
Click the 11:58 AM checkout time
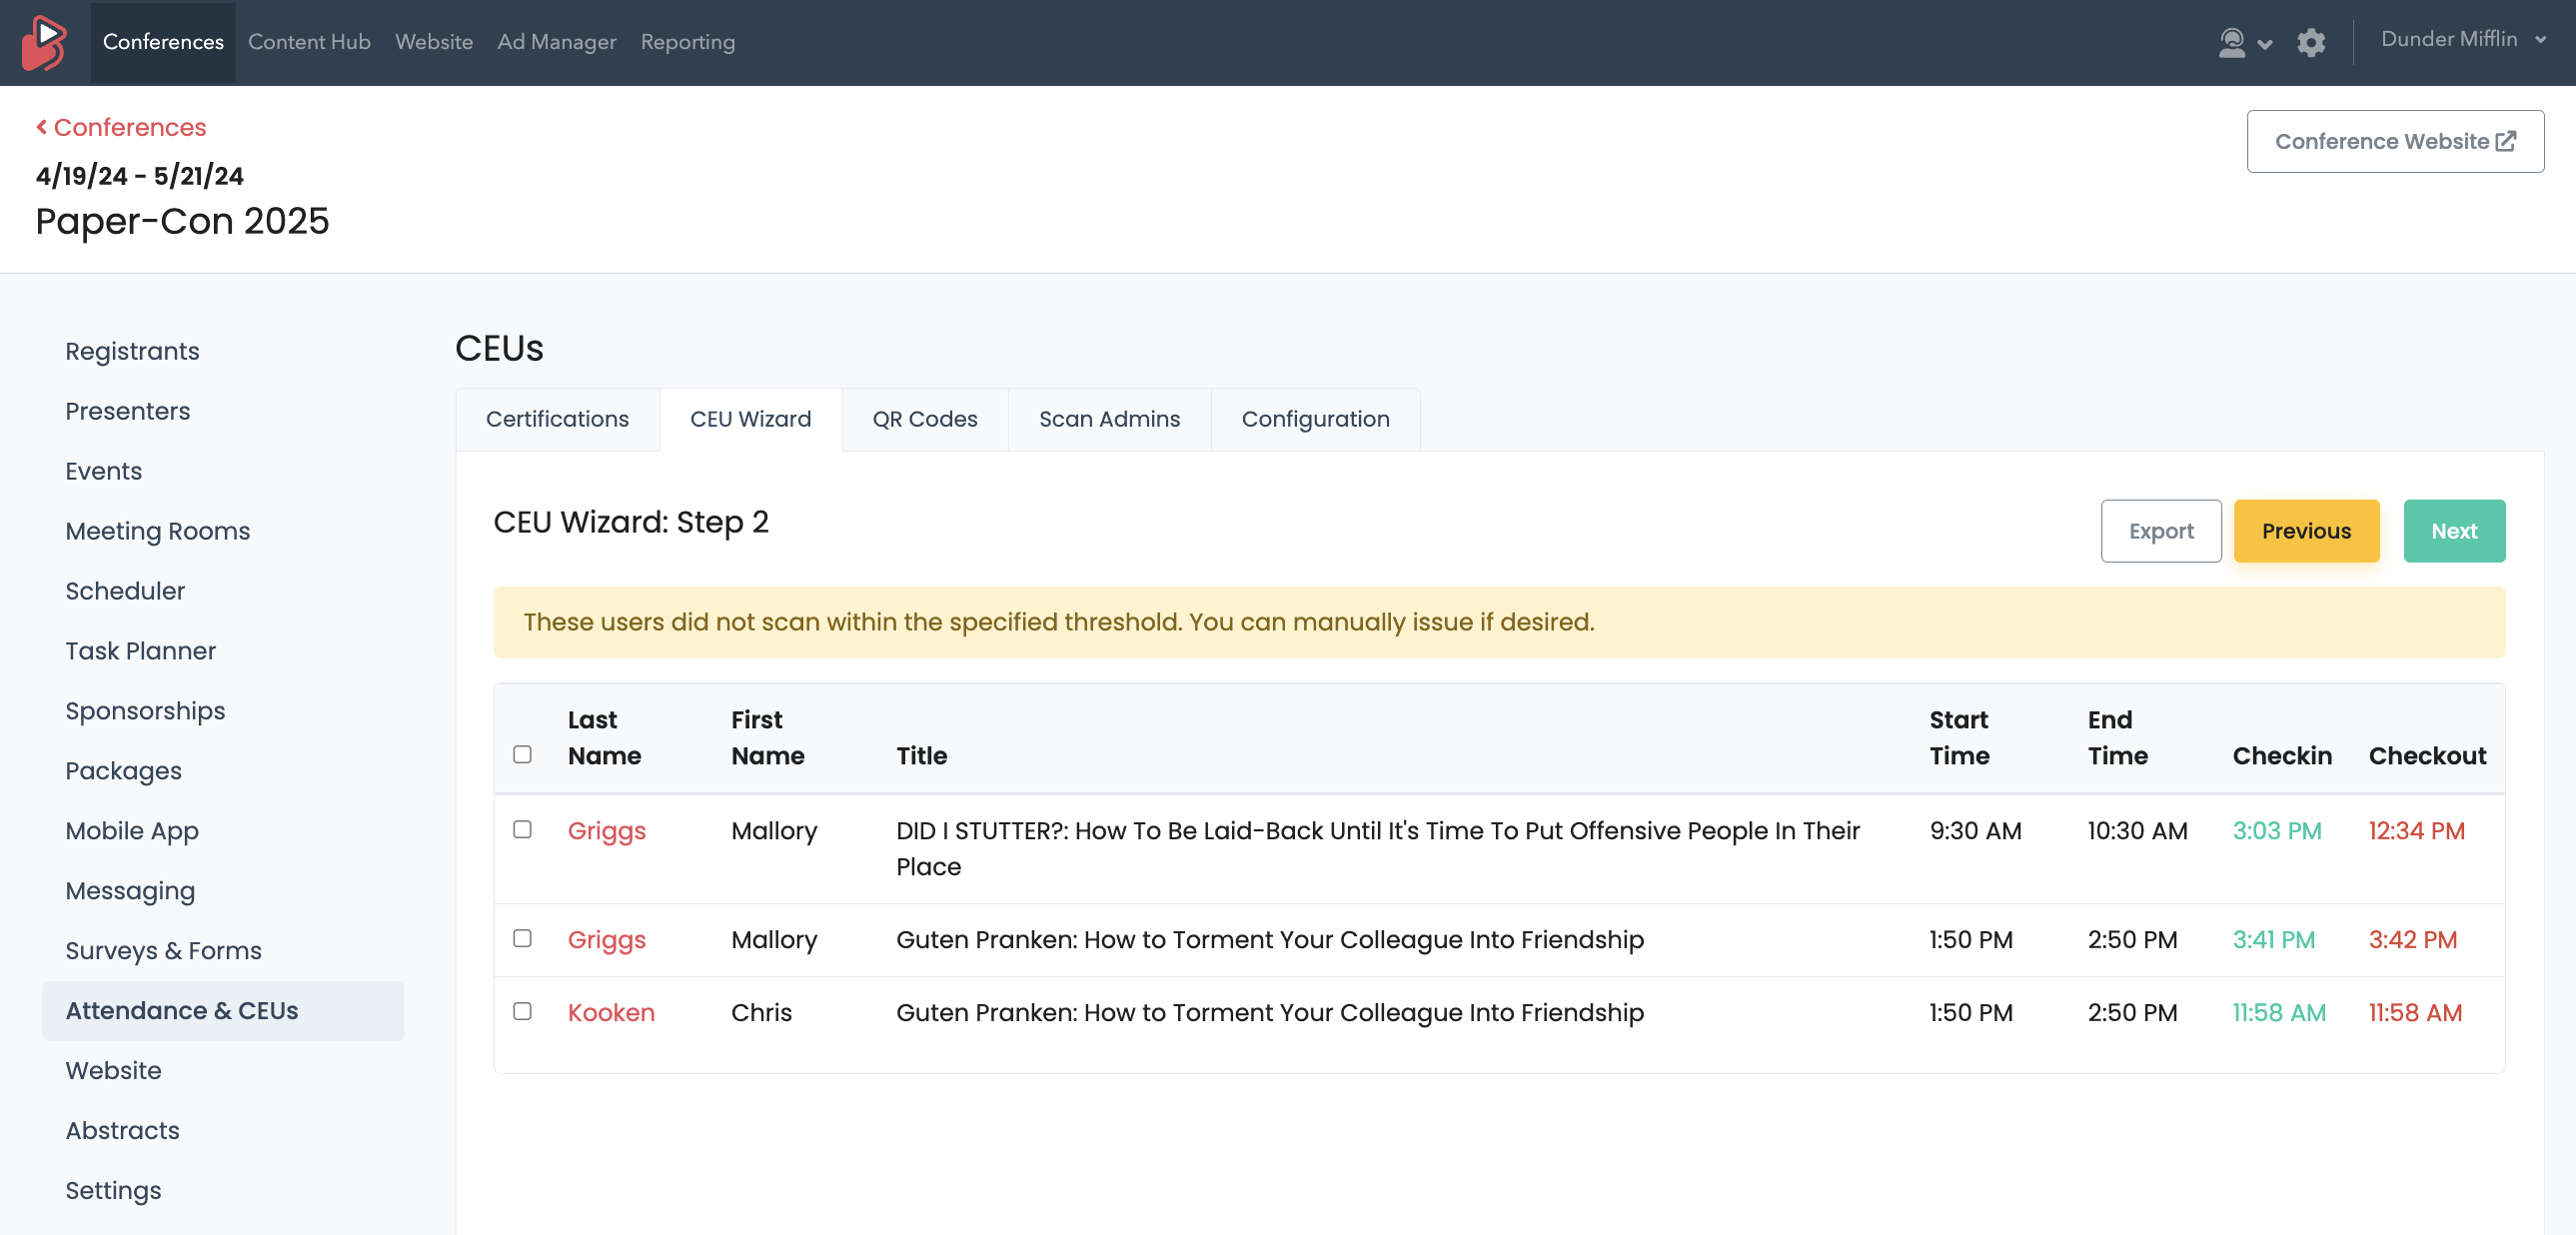pos(2414,1012)
